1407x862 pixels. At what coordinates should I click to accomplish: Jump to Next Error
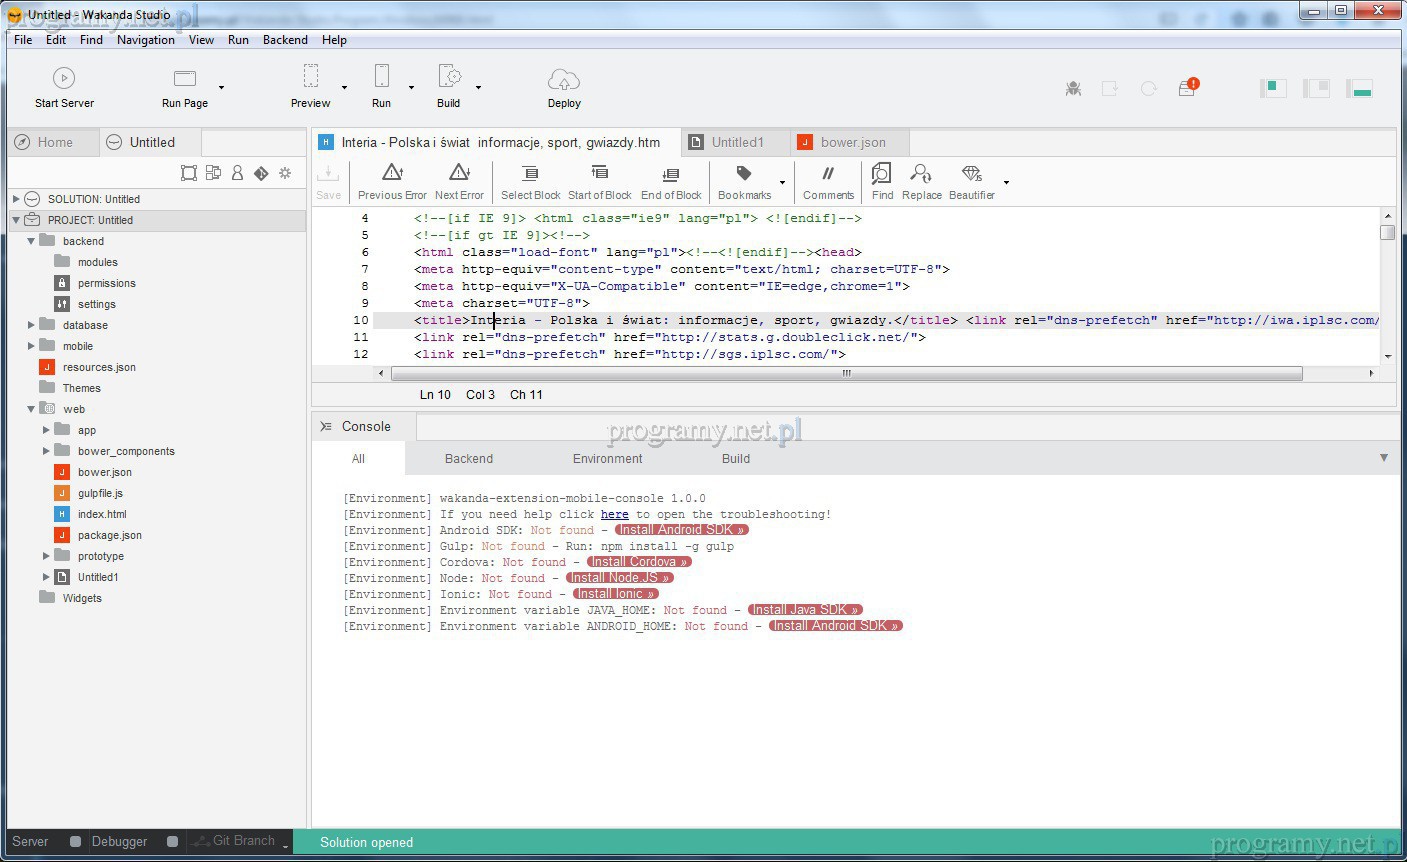tap(459, 175)
